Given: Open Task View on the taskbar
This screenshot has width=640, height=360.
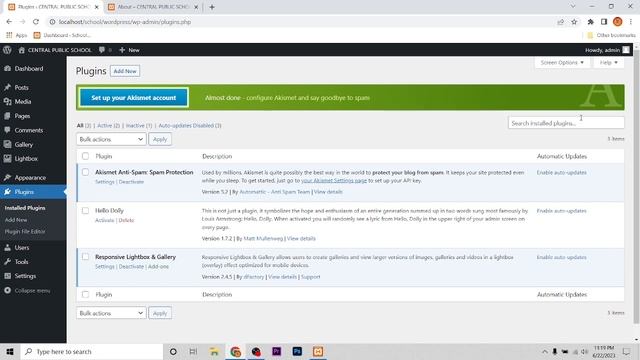Looking at the screenshot, I should pos(193,351).
